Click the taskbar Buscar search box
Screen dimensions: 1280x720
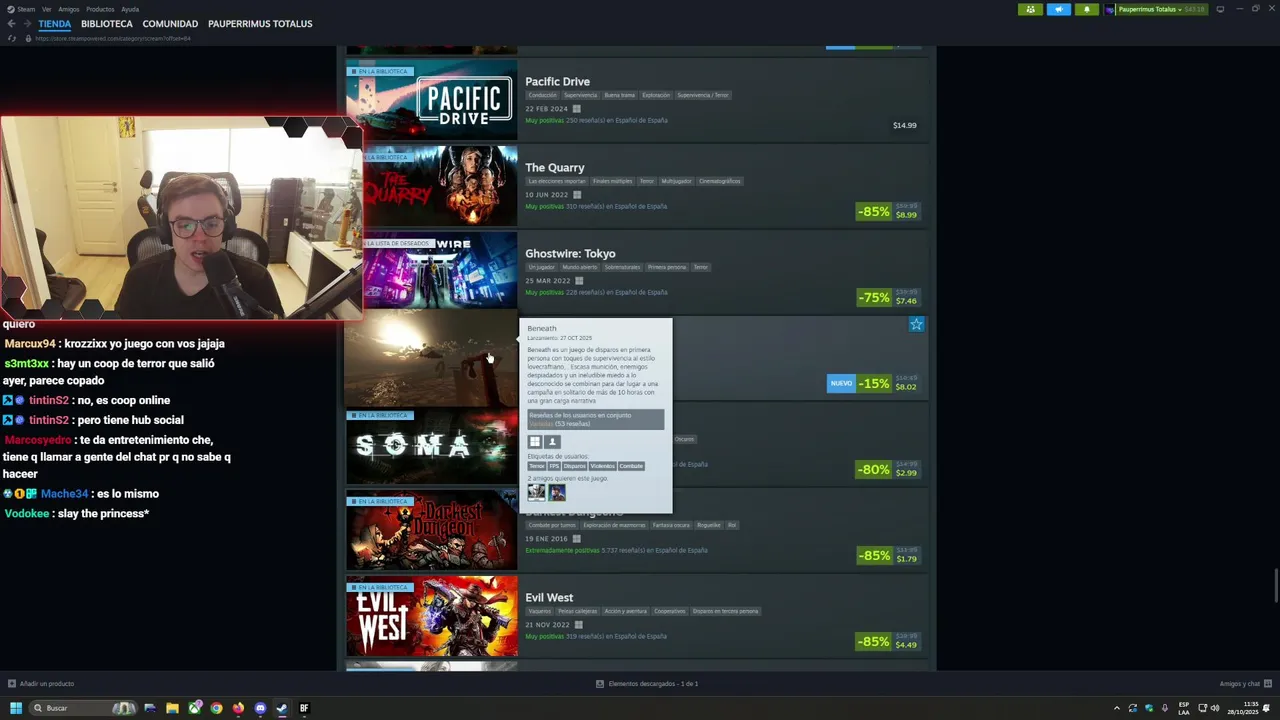83,708
